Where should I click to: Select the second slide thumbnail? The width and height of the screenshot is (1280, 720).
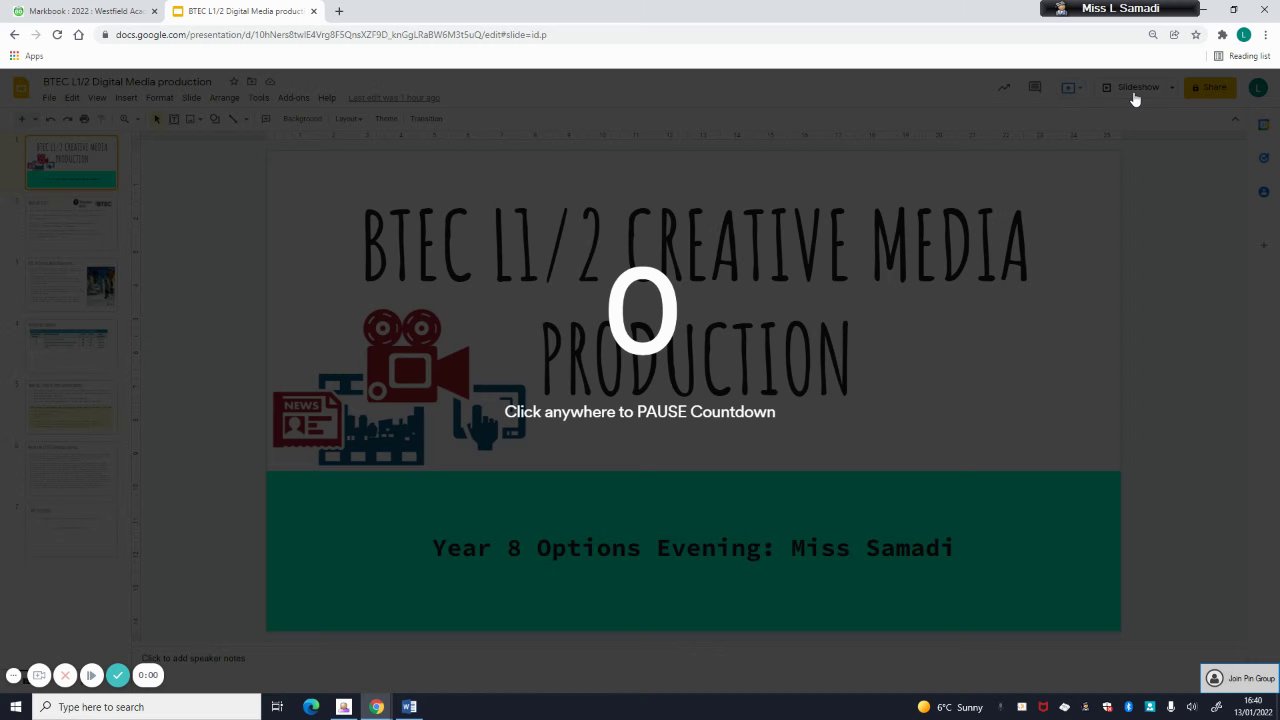click(71, 223)
